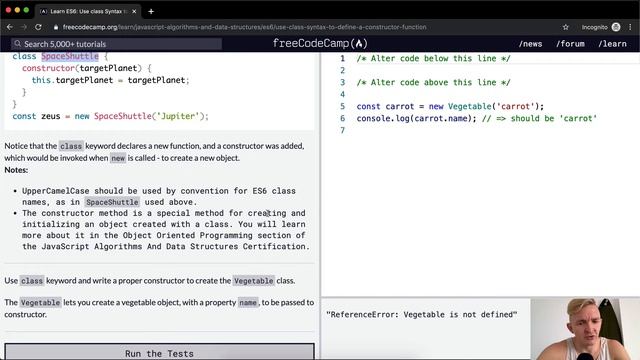Viewport: 640px width, 360px height.
Task: Click the 'name' inline code in the instructions
Action: coord(248,302)
